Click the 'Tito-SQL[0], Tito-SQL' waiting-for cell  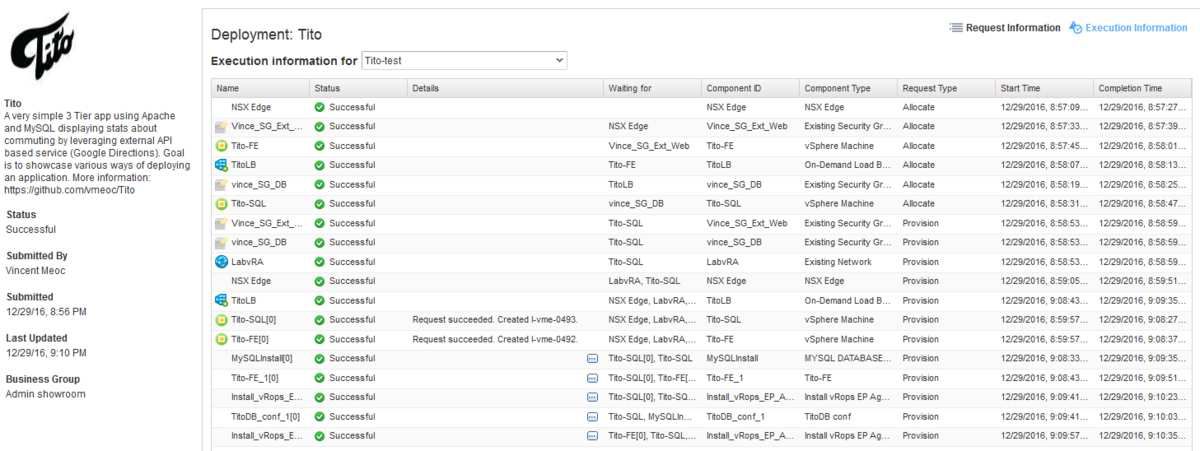[650, 359]
